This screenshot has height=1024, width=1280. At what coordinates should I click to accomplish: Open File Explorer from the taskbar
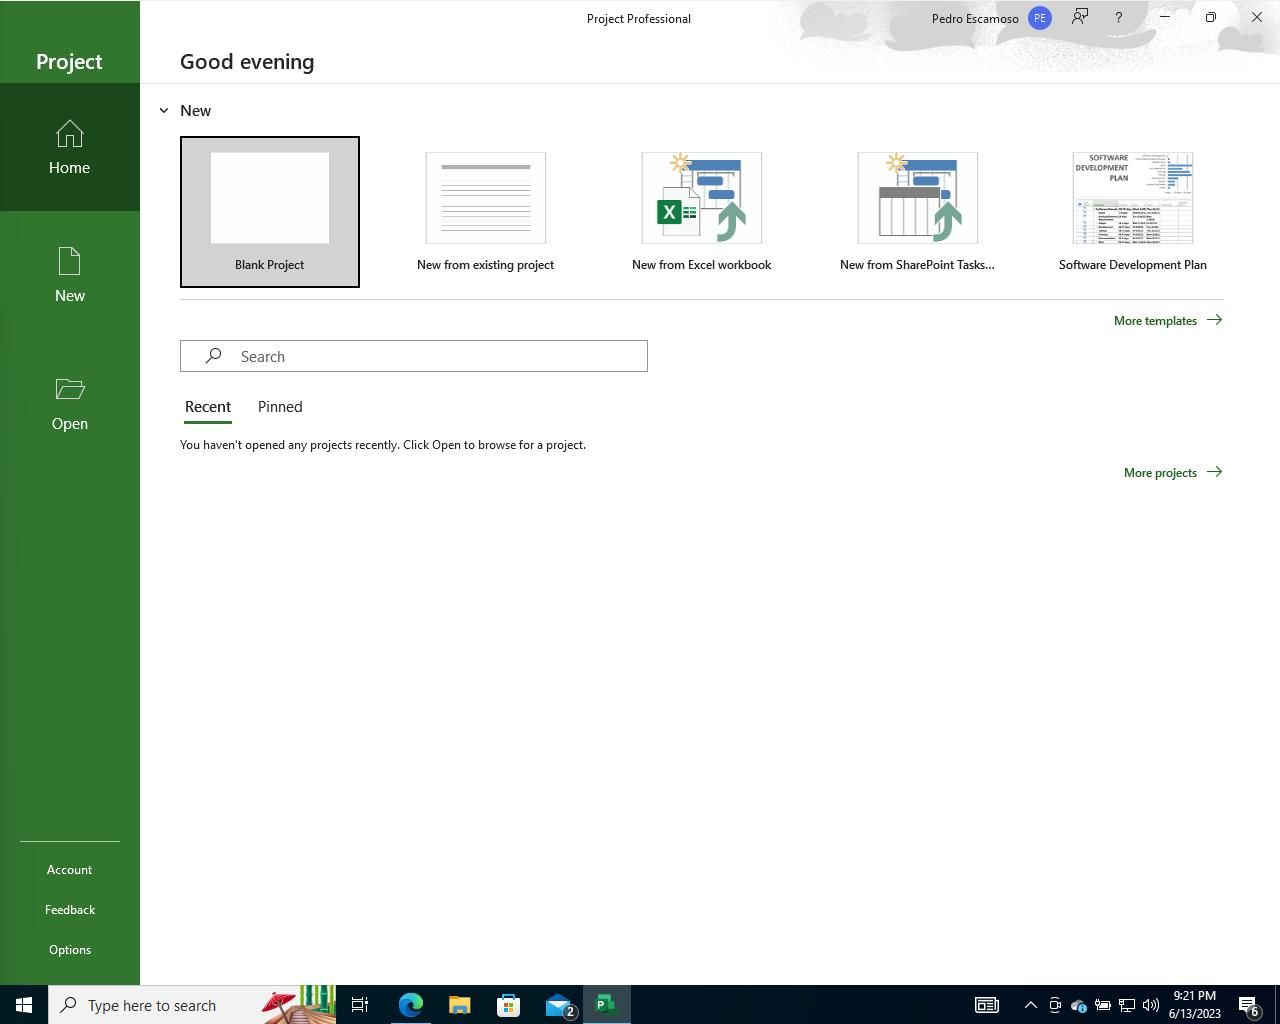click(x=459, y=1005)
